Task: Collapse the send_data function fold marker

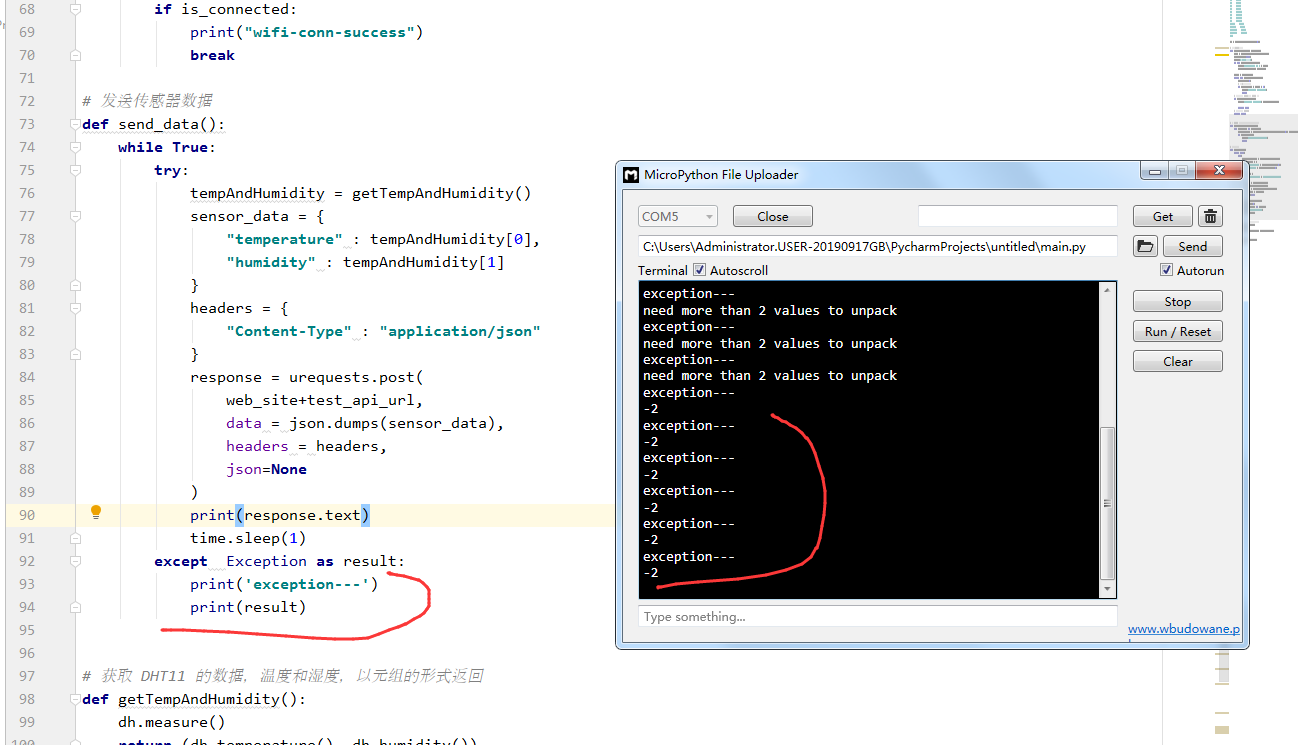Action: [74, 124]
